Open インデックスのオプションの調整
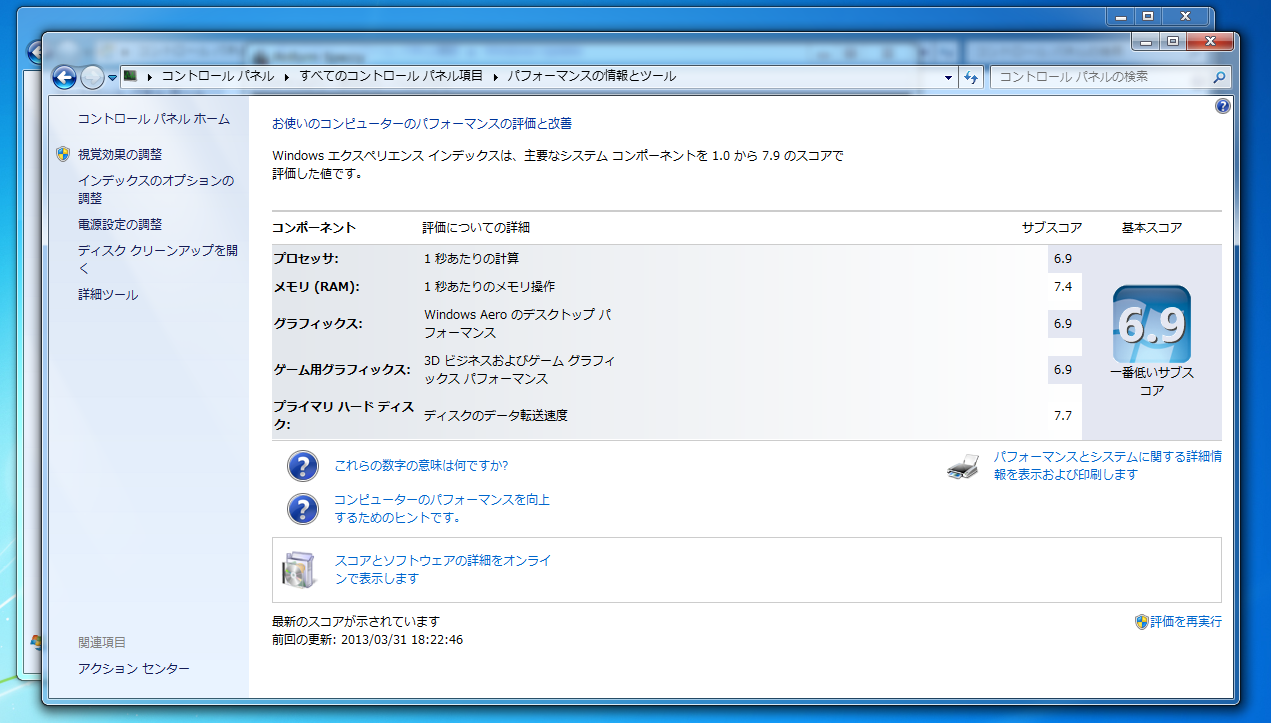 [x=156, y=189]
